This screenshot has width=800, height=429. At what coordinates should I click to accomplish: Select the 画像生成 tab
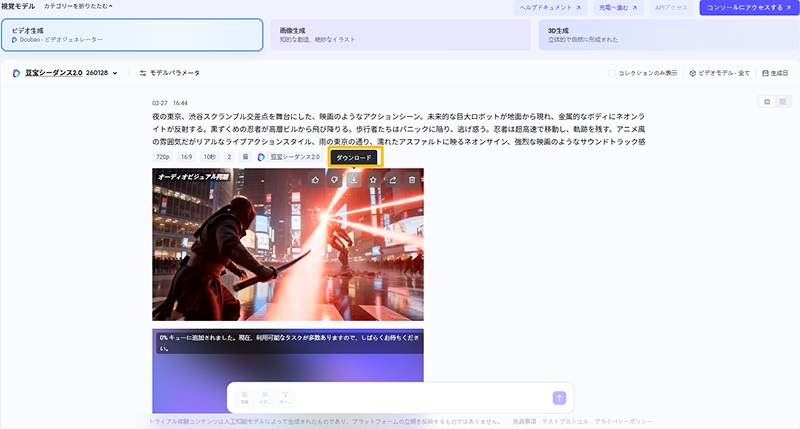(401, 35)
